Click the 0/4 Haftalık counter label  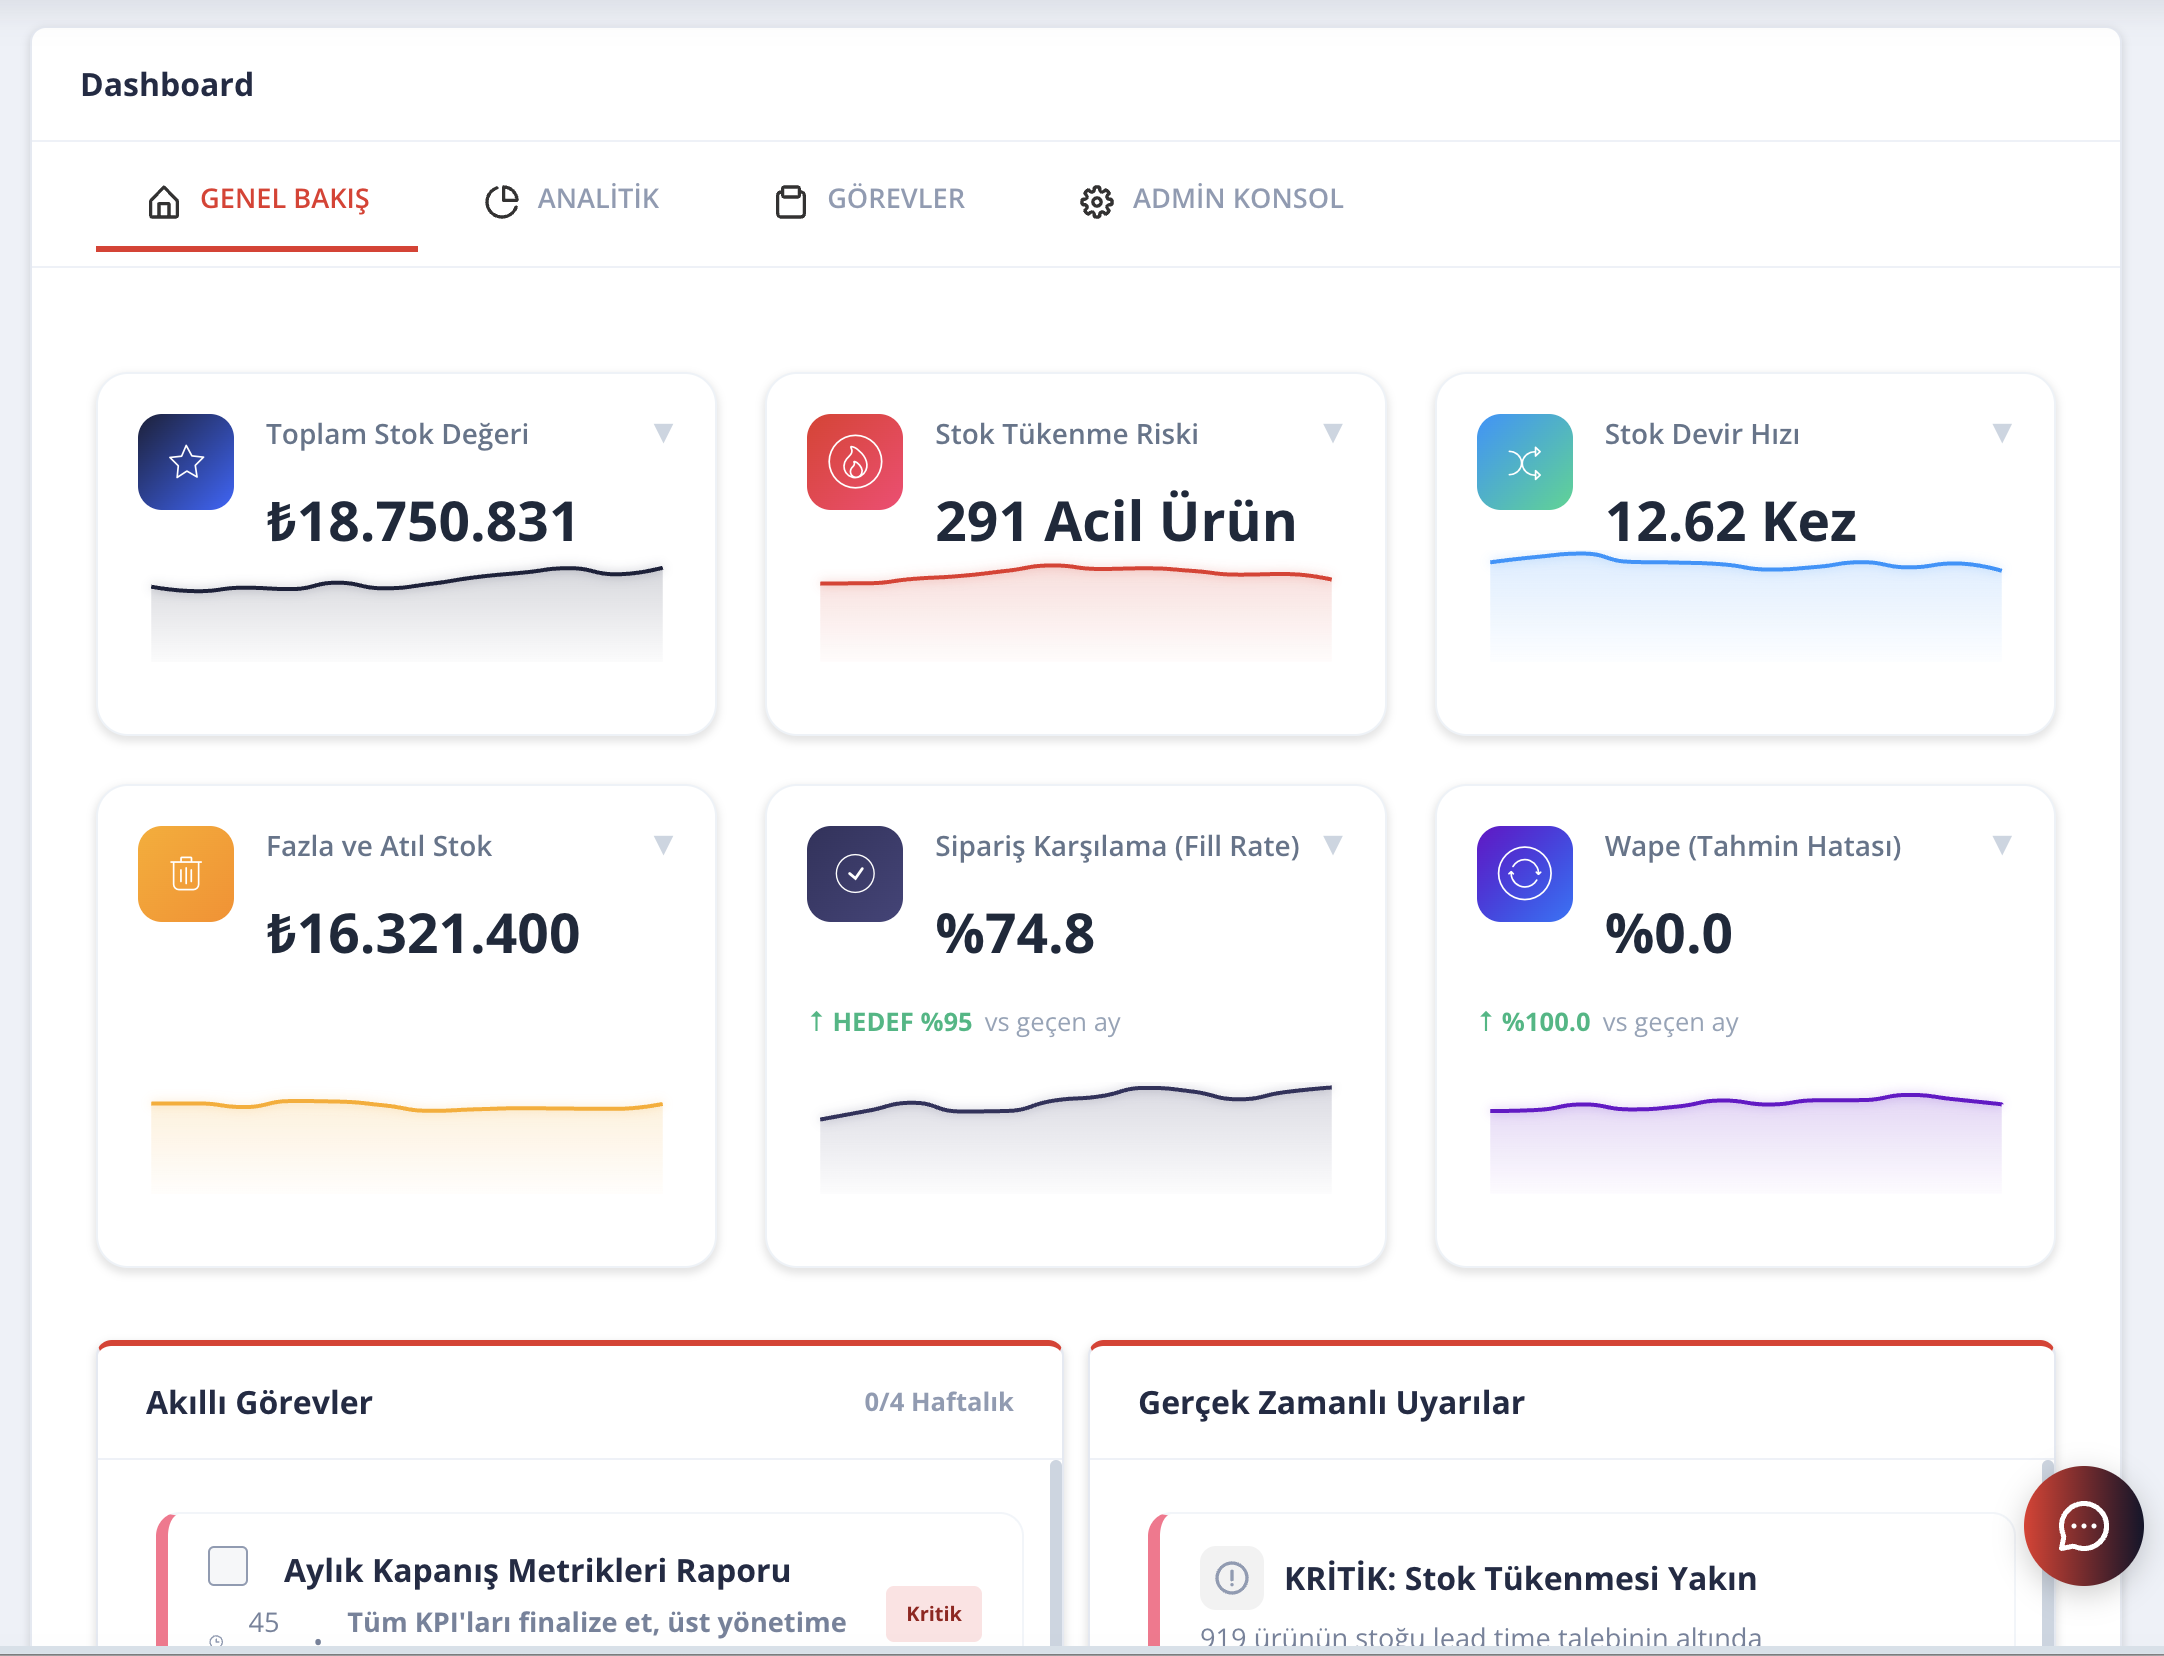pyautogui.click(x=938, y=1402)
